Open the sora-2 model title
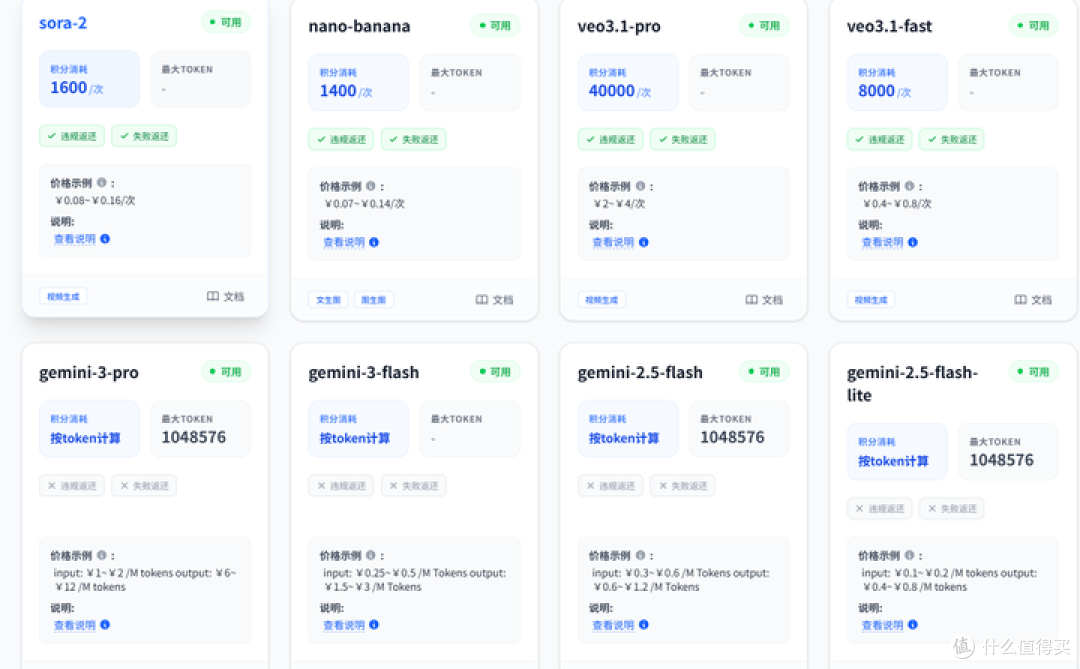Viewport: 1080px width, 669px height. coord(63,23)
